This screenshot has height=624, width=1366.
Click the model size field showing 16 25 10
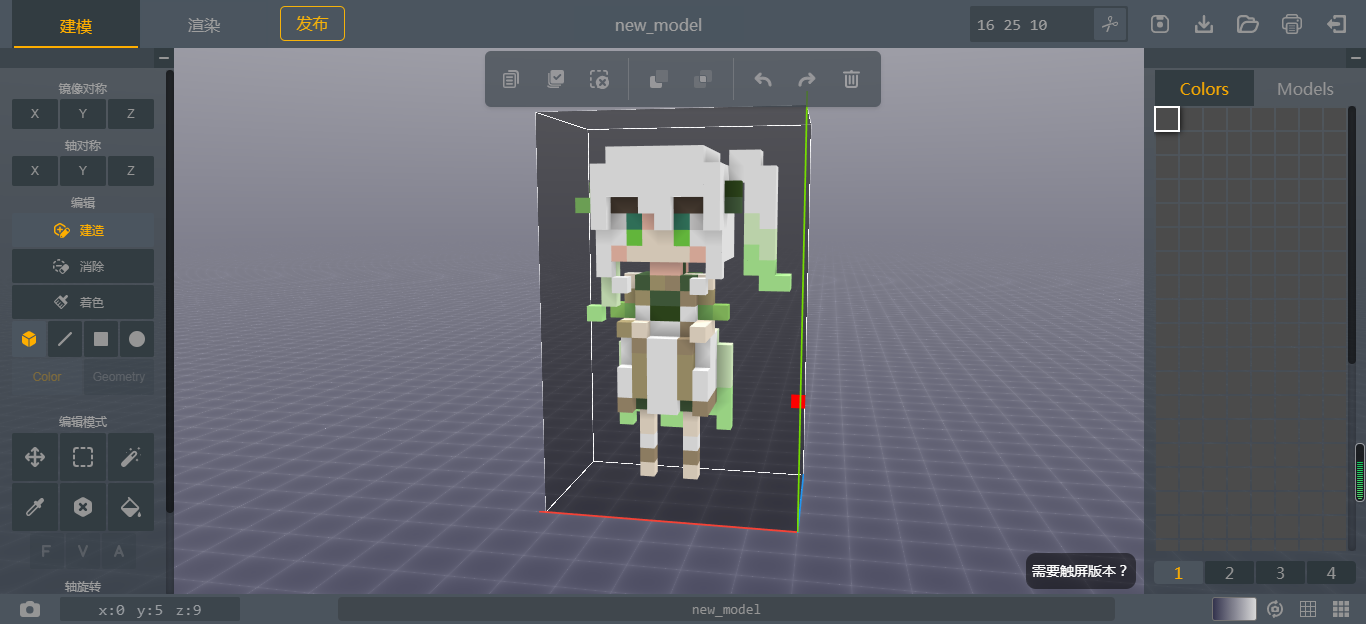[x=1032, y=24]
